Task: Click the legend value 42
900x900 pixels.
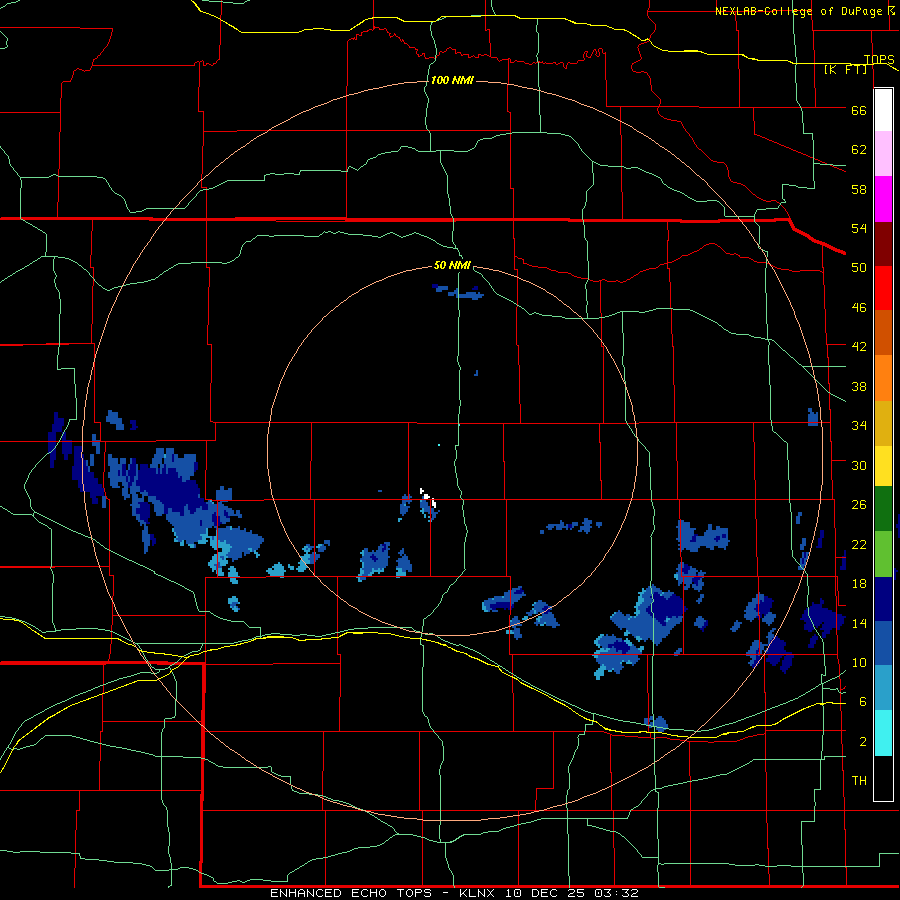Action: [859, 347]
